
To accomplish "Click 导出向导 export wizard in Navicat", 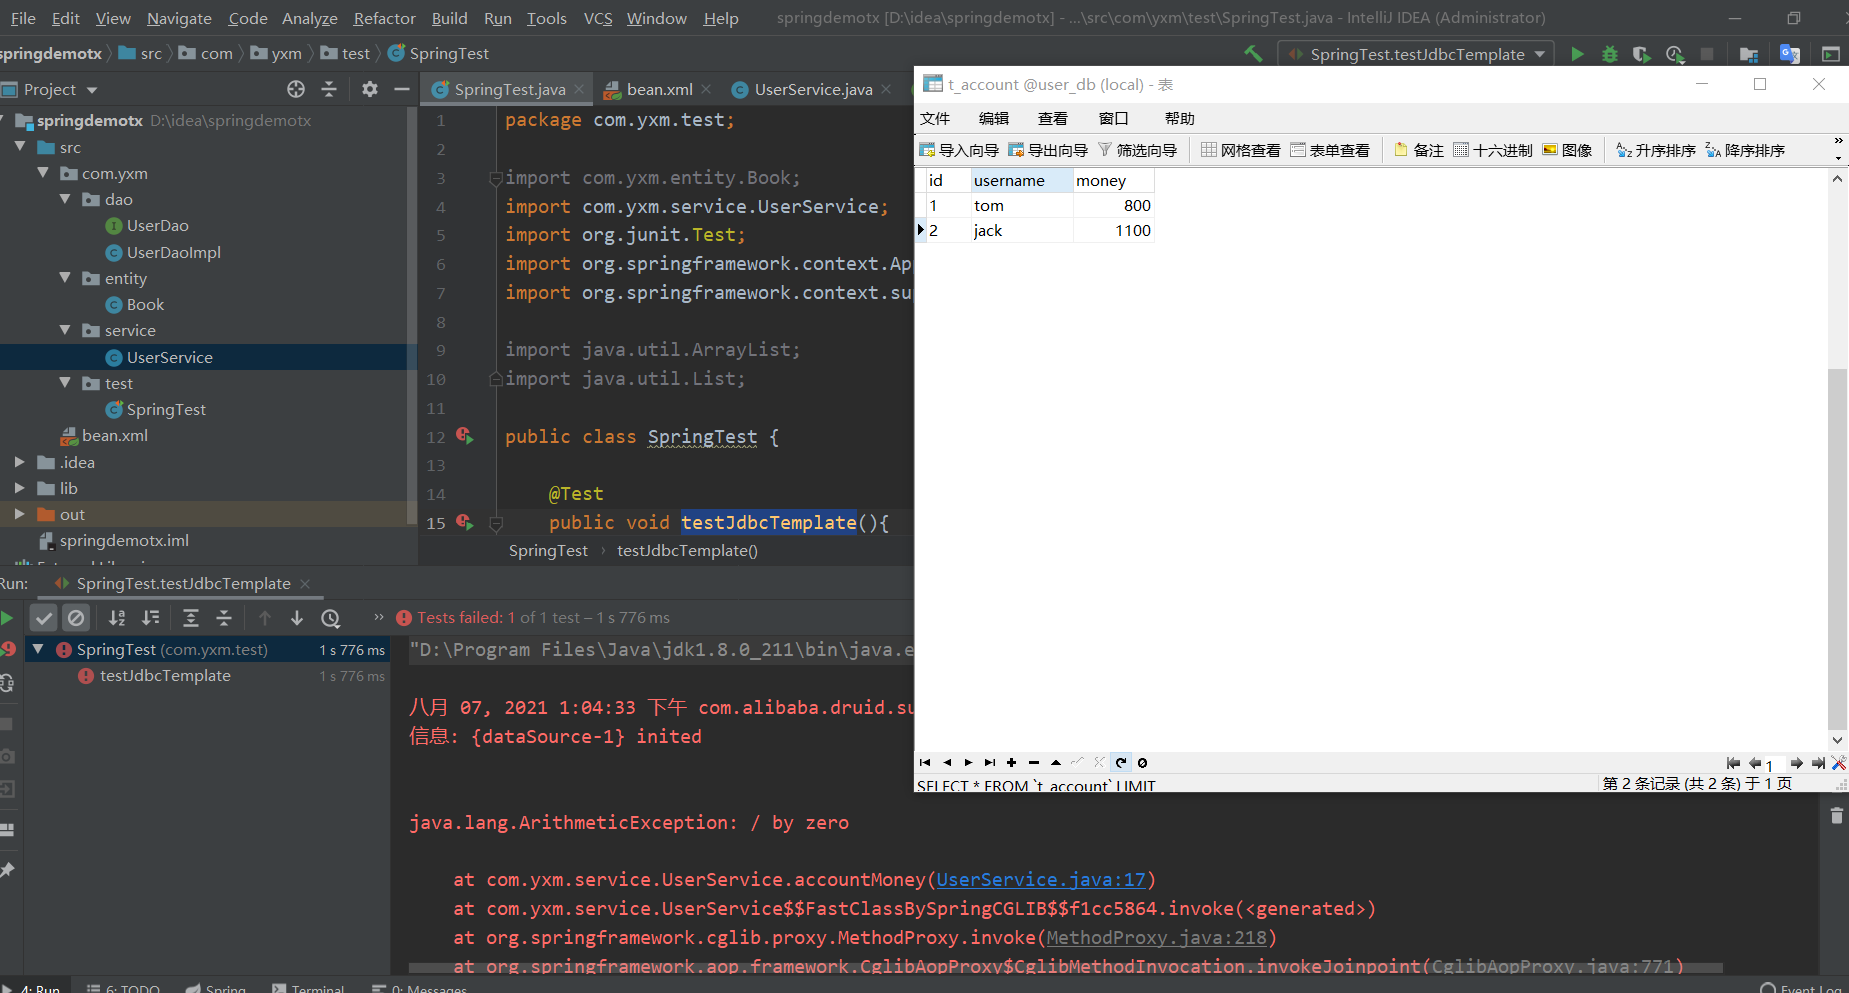I will (x=1048, y=150).
